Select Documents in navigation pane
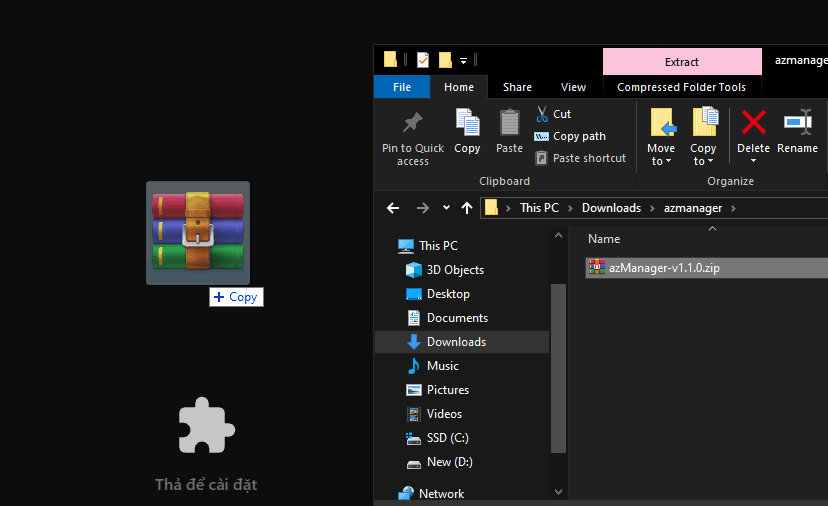Viewport: 828px width, 506px height. coord(457,318)
